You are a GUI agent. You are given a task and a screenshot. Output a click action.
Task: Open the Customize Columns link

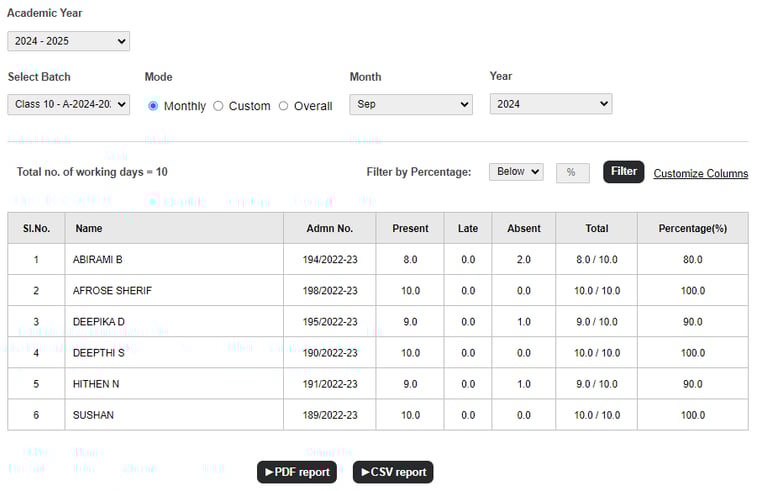700,173
